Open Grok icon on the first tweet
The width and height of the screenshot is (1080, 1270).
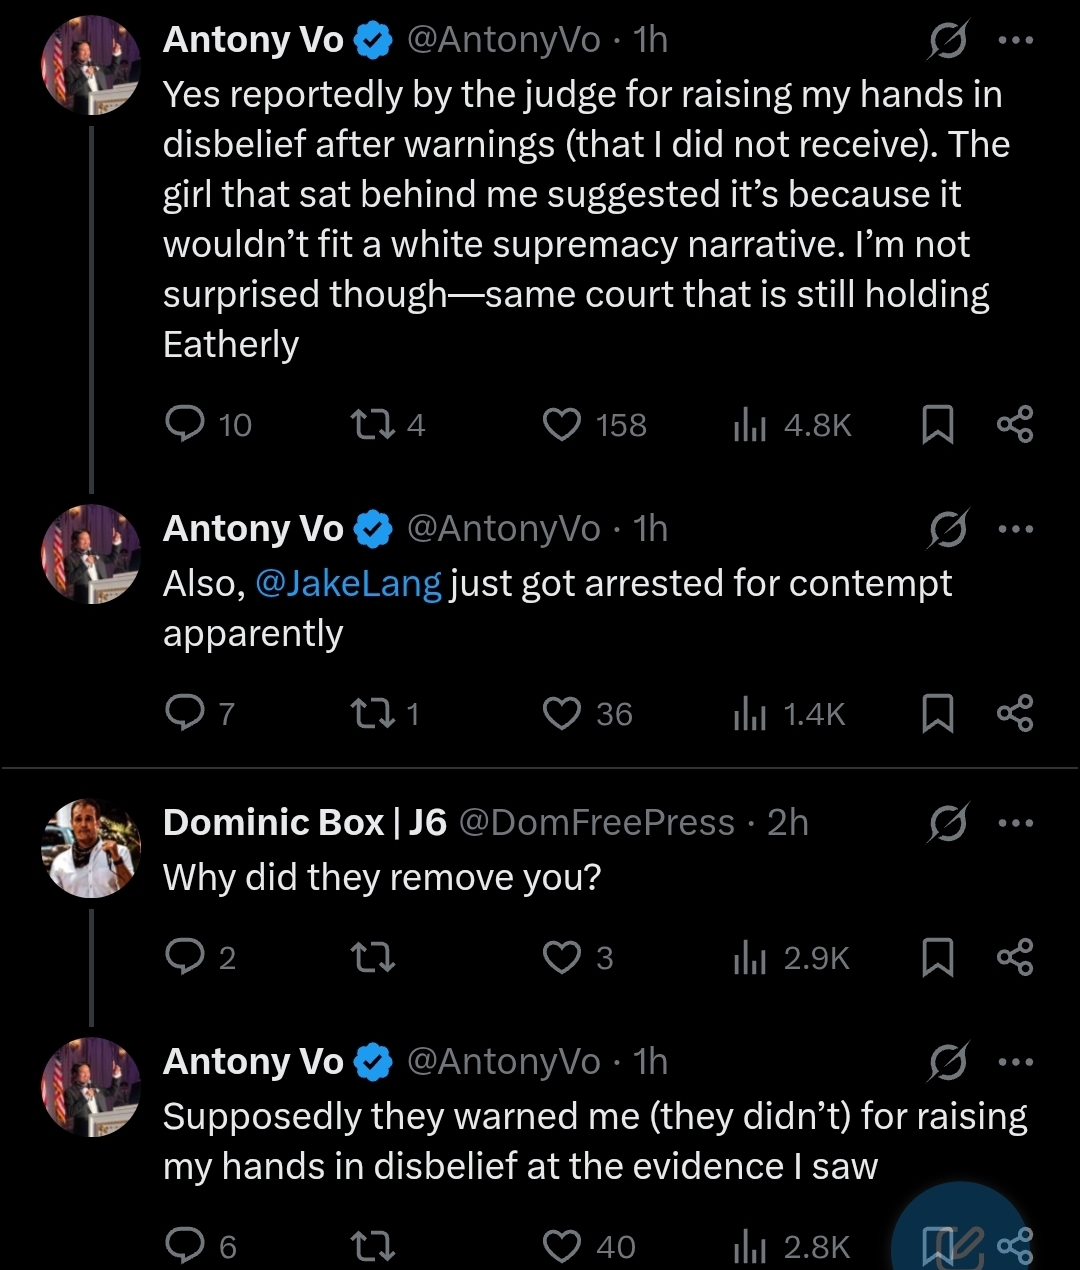pos(947,41)
